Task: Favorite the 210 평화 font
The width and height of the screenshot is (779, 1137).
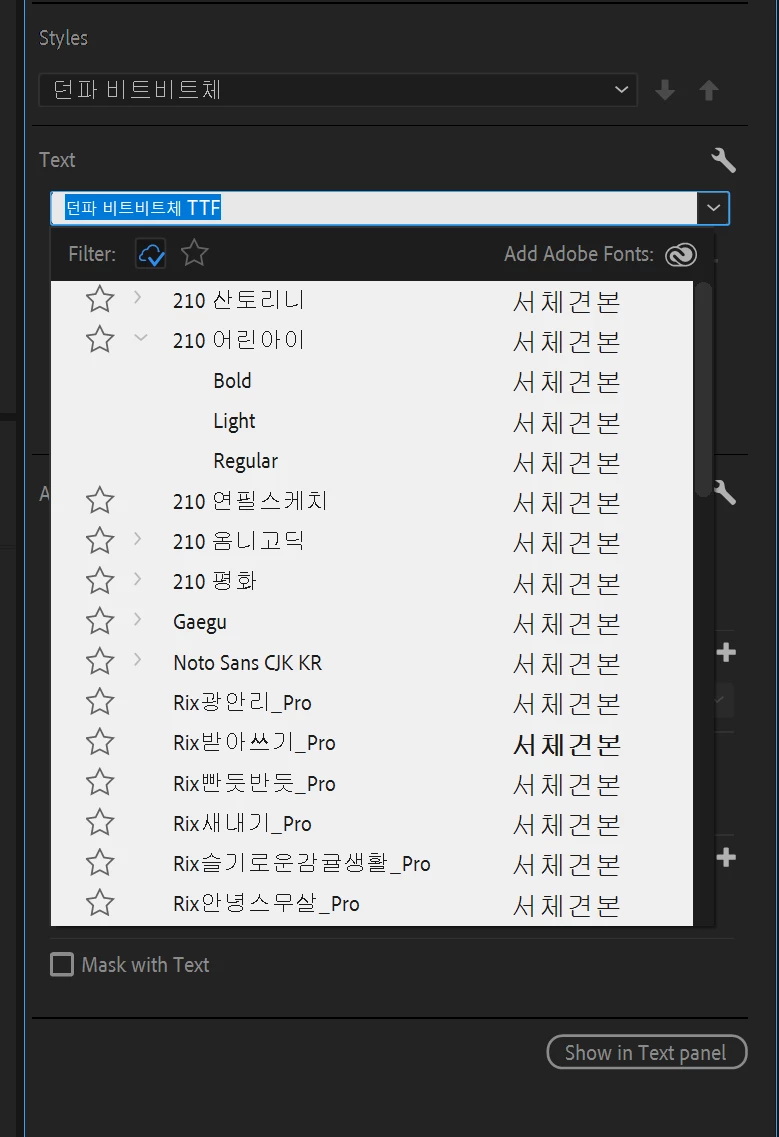Action: point(100,581)
